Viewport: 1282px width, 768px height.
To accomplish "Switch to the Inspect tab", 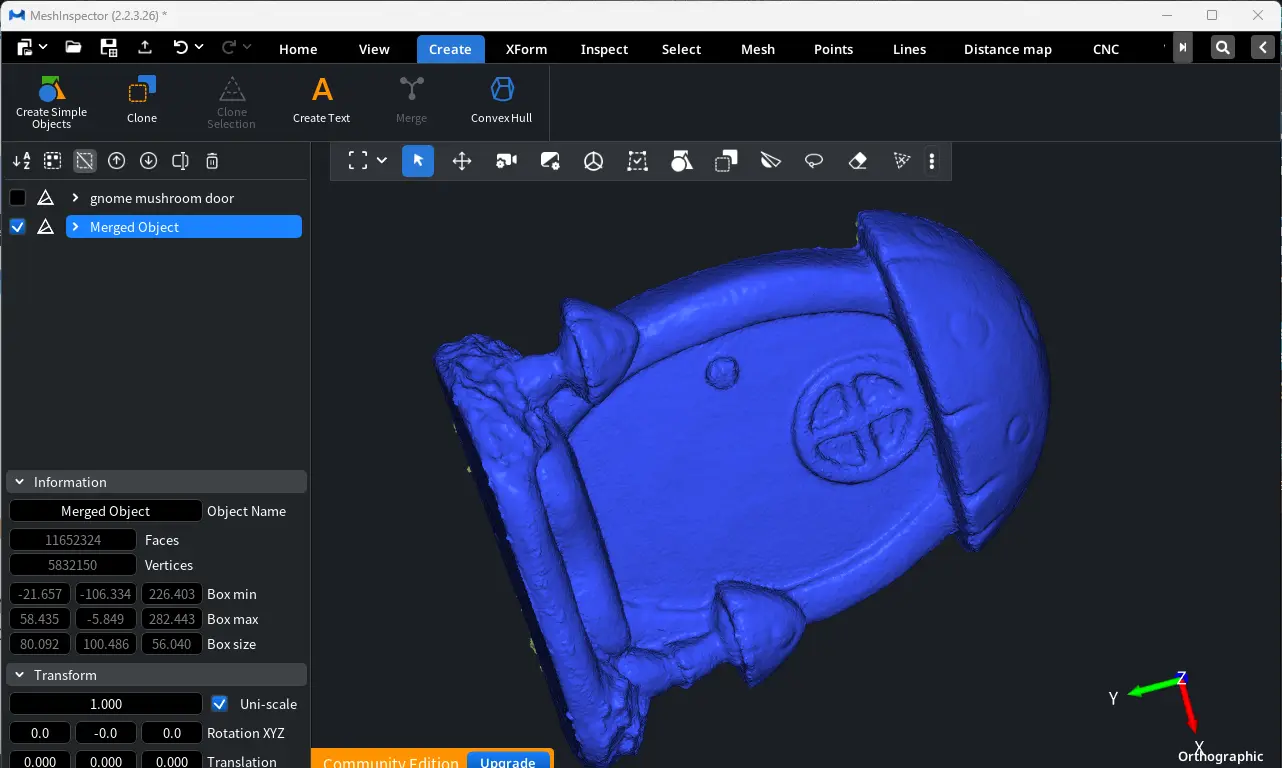I will pyautogui.click(x=605, y=49).
